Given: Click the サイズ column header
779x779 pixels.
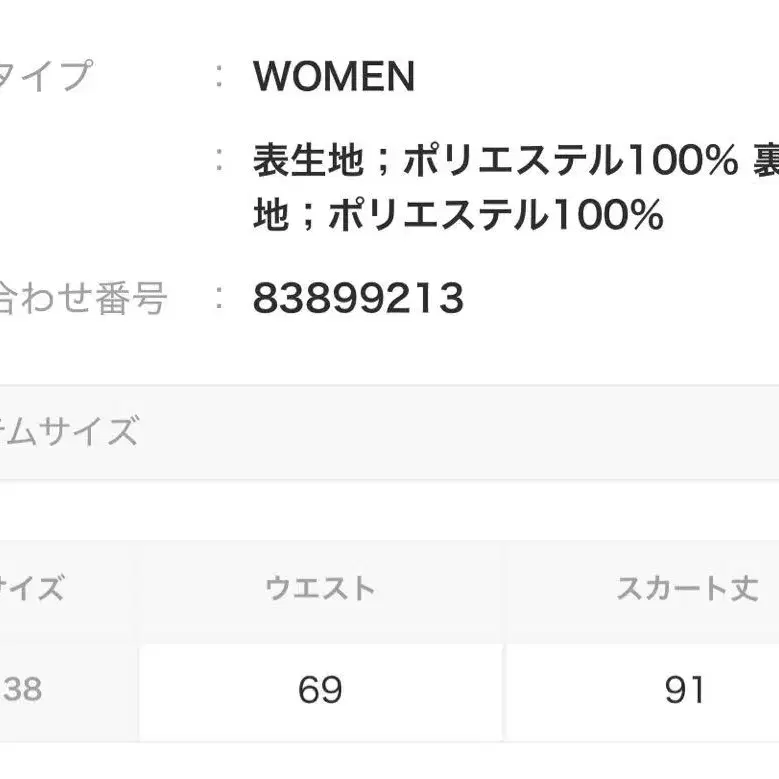Looking at the screenshot, I should pyautogui.click(x=33, y=588).
